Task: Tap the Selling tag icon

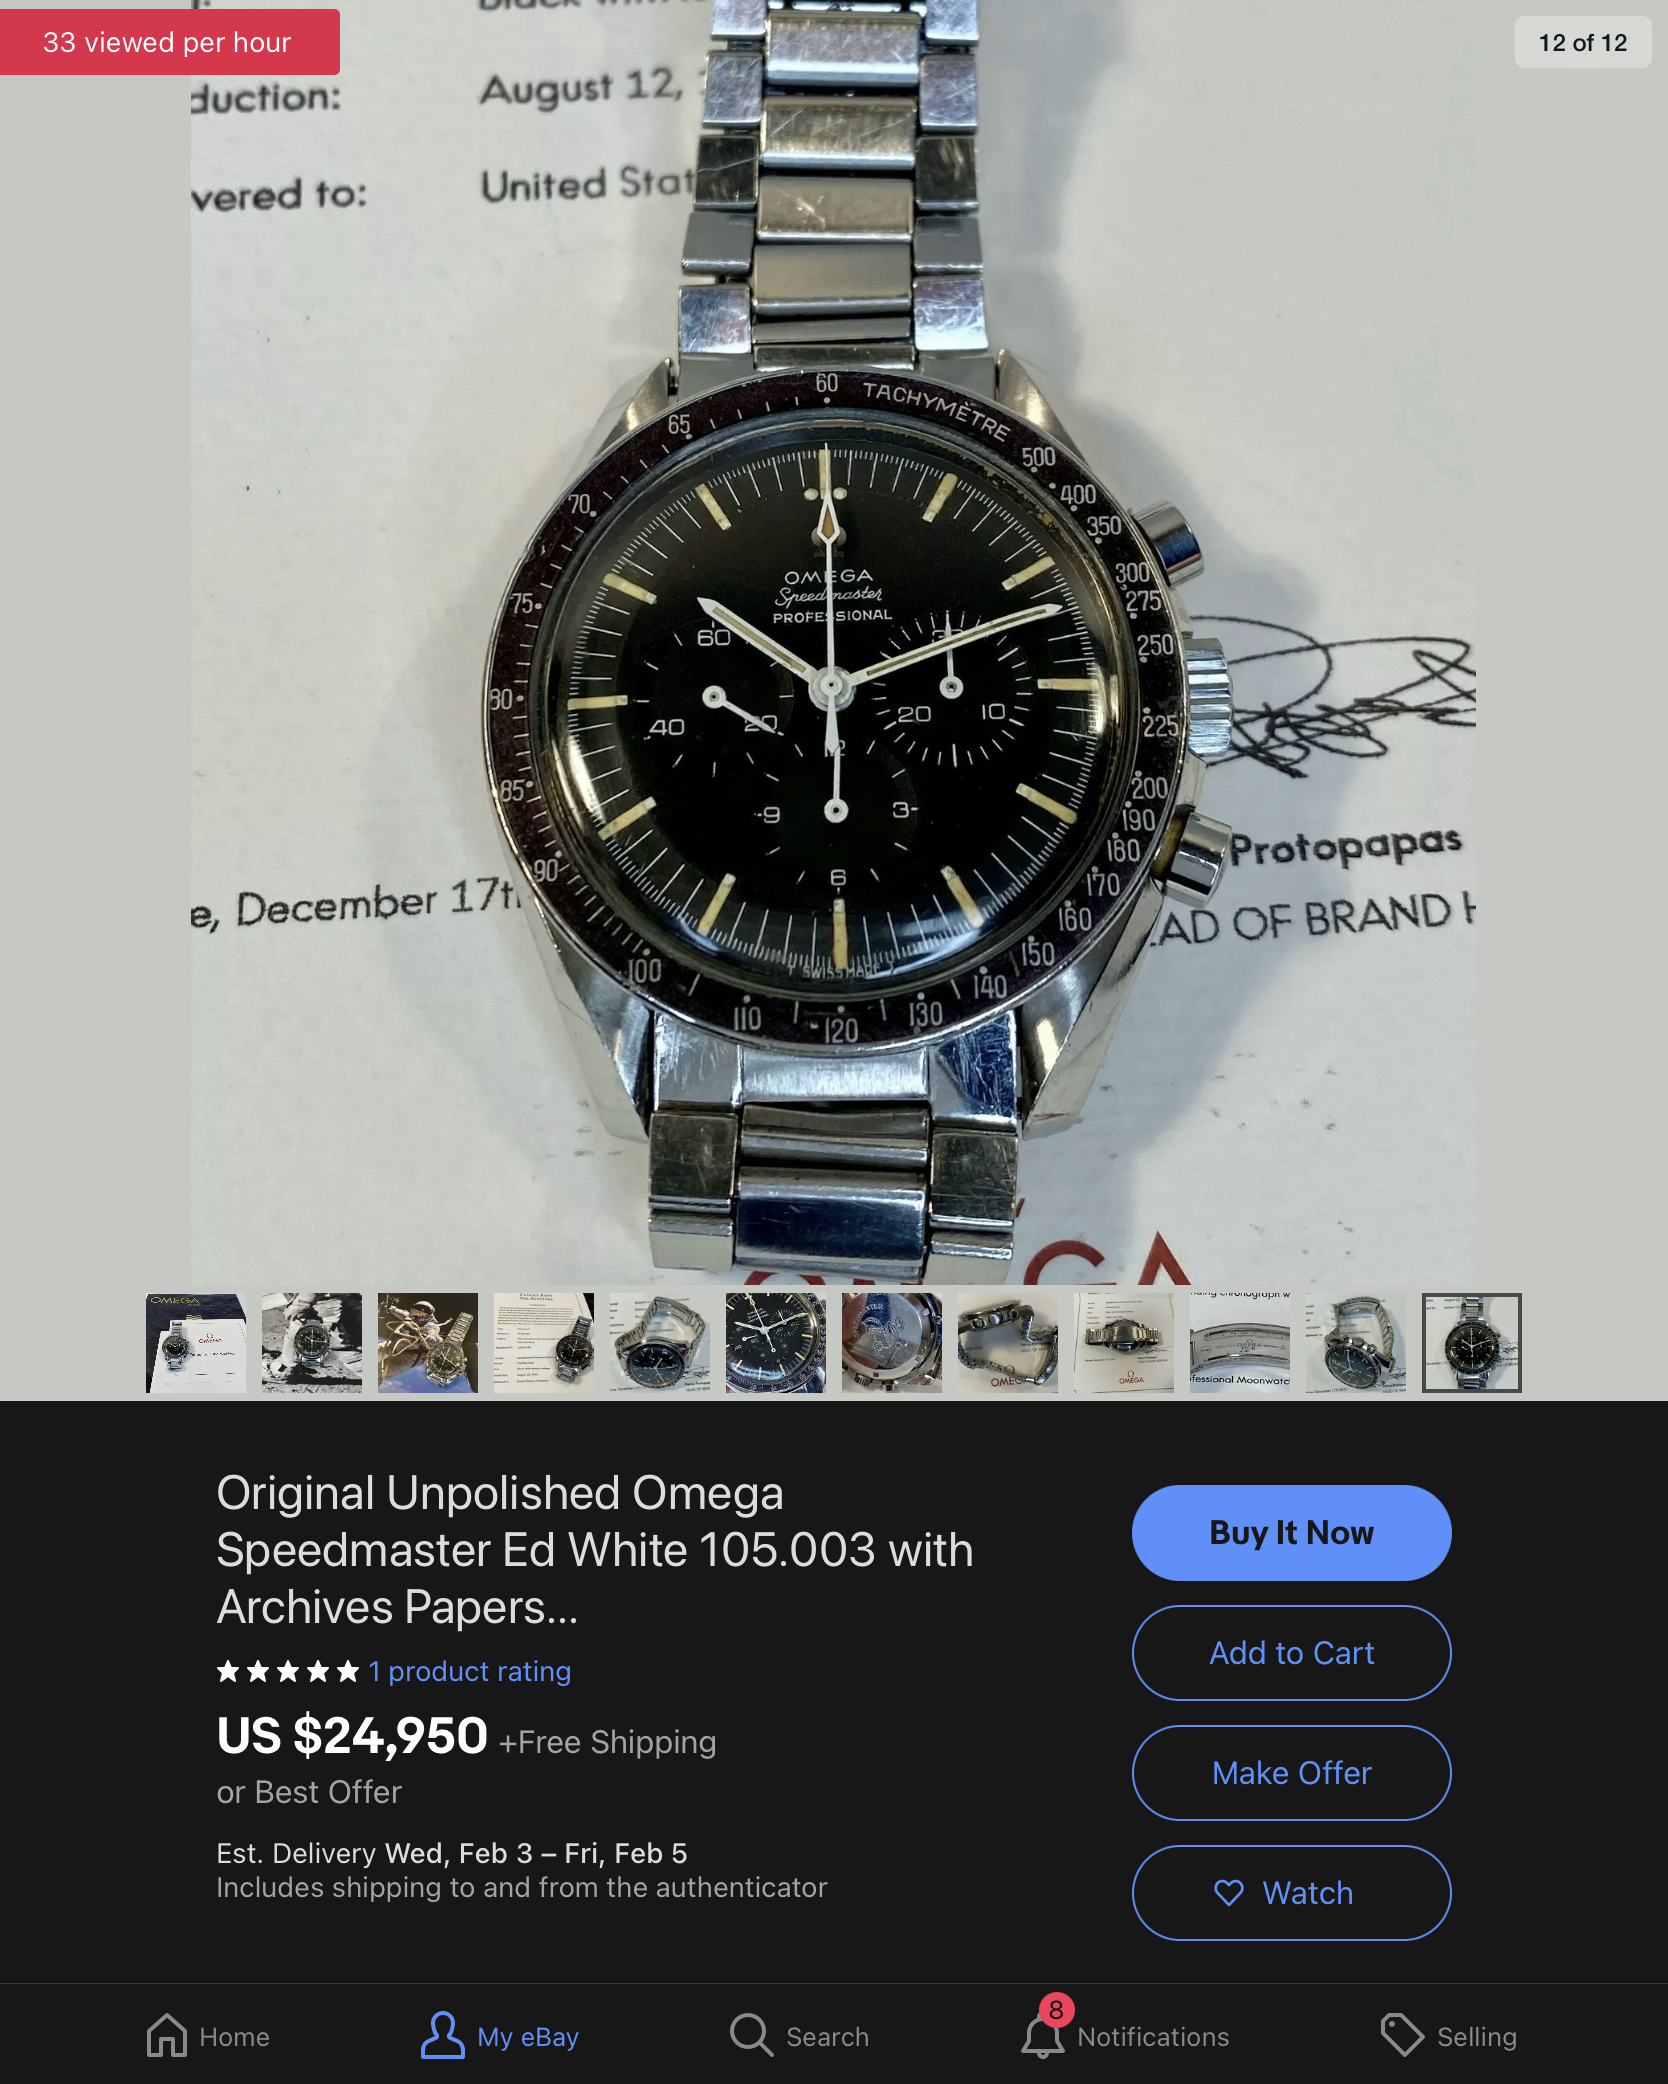Action: click(x=1402, y=2035)
